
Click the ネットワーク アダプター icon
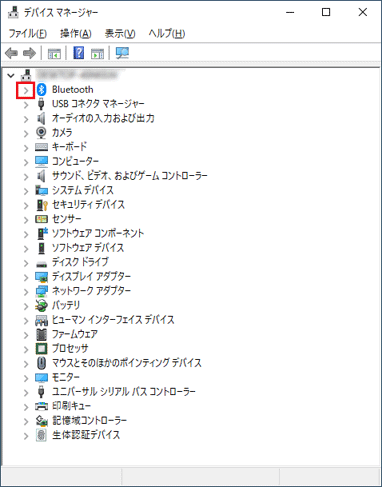[41, 291]
